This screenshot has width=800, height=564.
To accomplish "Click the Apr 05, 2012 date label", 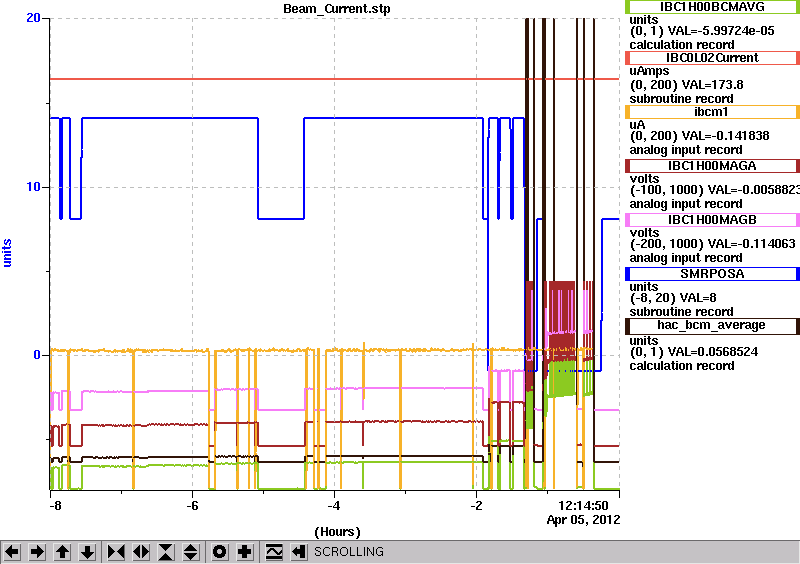I will click(583, 520).
